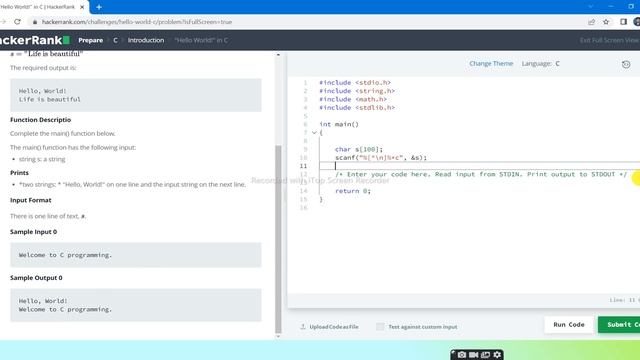
Task: Click scroll-down arrow of the problem panel
Action: pos(278,336)
